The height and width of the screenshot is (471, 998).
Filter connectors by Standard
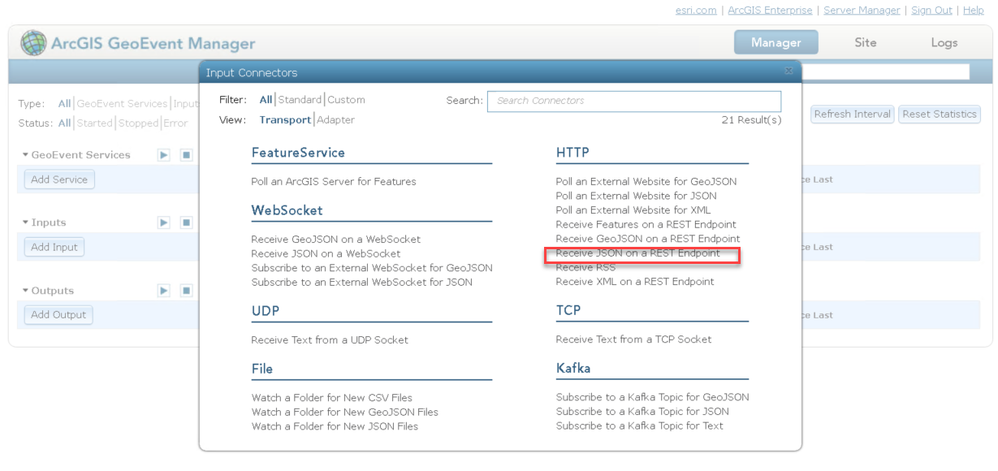pyautogui.click(x=300, y=100)
